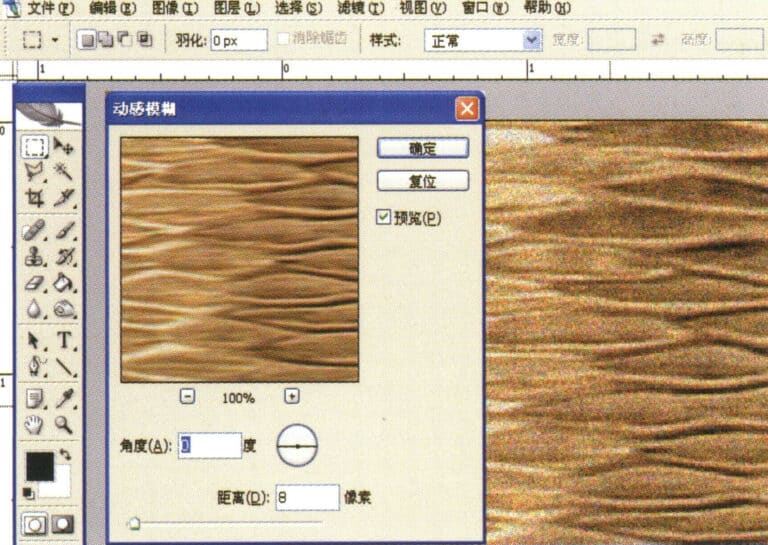The height and width of the screenshot is (545, 768).
Task: Open the 图像 menu
Action: click(175, 8)
